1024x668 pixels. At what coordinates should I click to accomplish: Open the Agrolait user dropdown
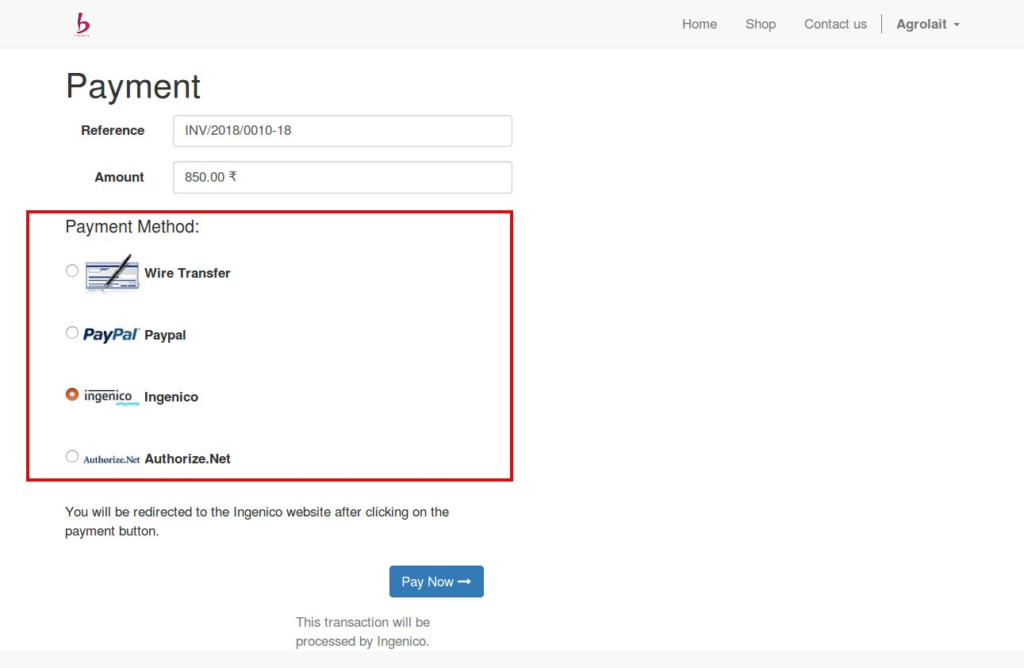[x=927, y=24]
